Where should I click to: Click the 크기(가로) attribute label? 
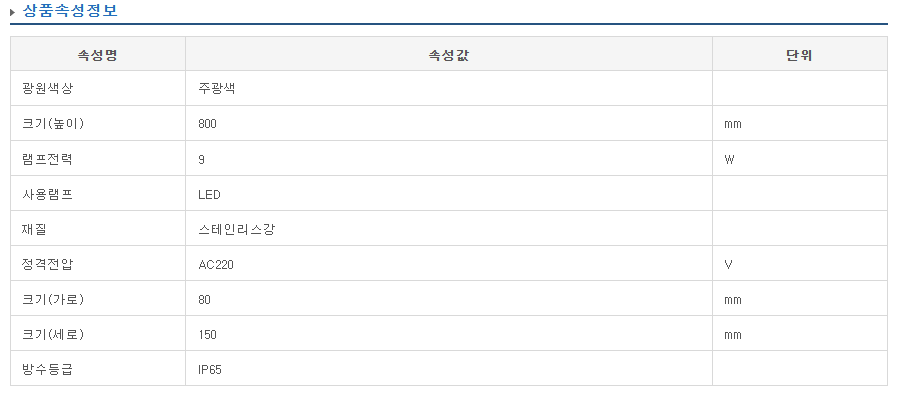coord(52,299)
